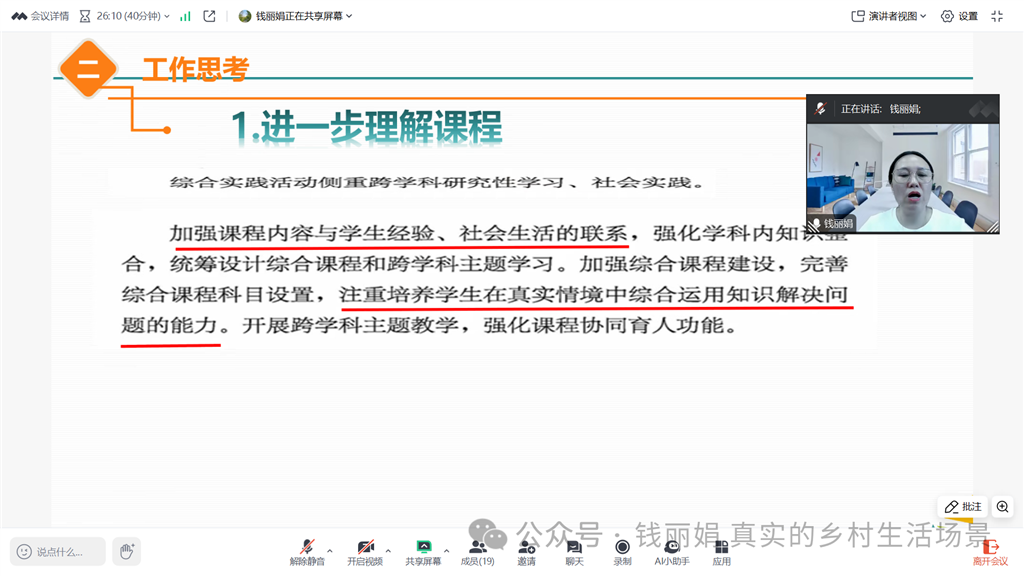Click the slide heading 1.进一步理解课程
1024x576 pixels.
(367, 127)
